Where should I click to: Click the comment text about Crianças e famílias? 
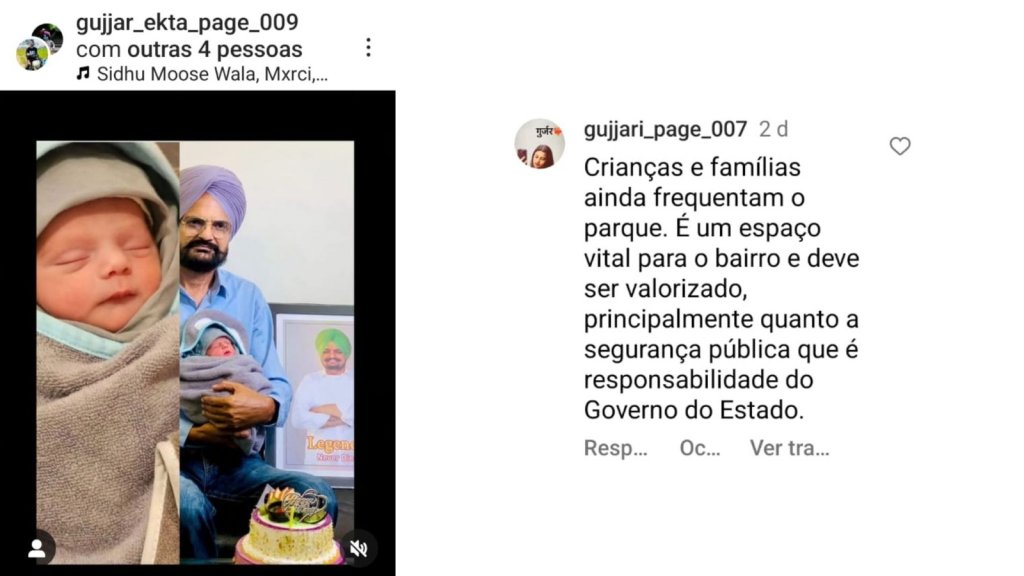(721, 289)
